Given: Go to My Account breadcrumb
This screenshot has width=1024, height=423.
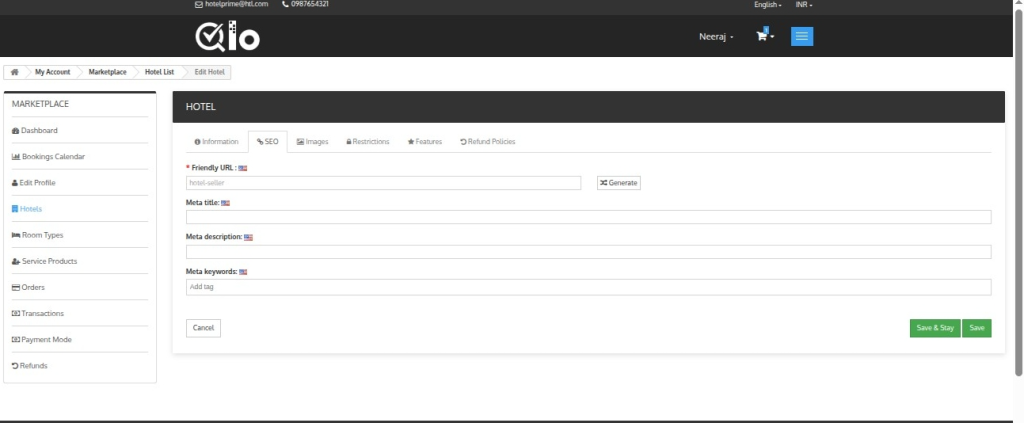Looking at the screenshot, I should (x=52, y=72).
